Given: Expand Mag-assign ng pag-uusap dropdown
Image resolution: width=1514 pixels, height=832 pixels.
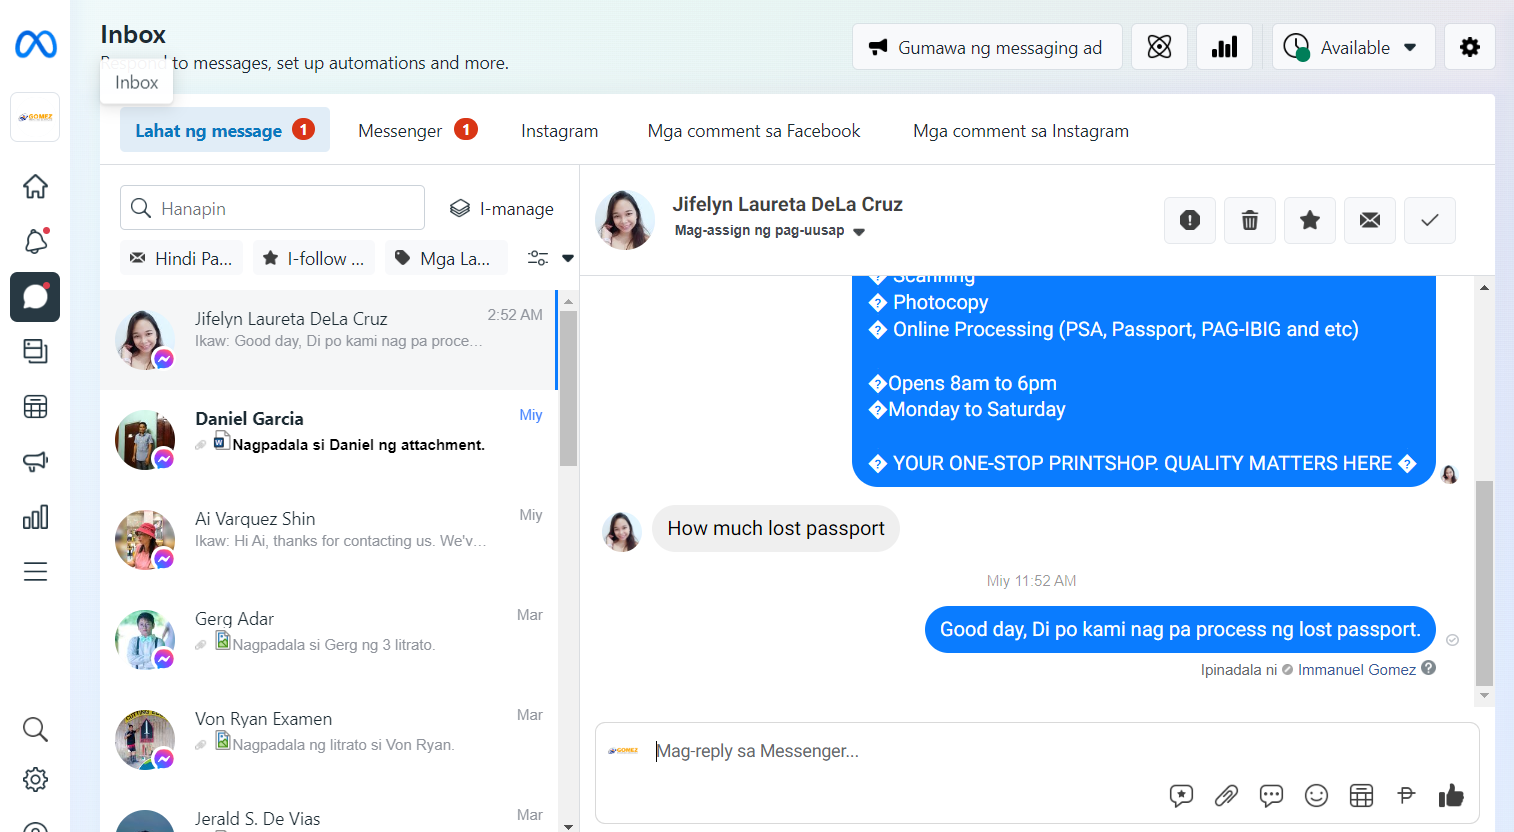Looking at the screenshot, I should 769,231.
